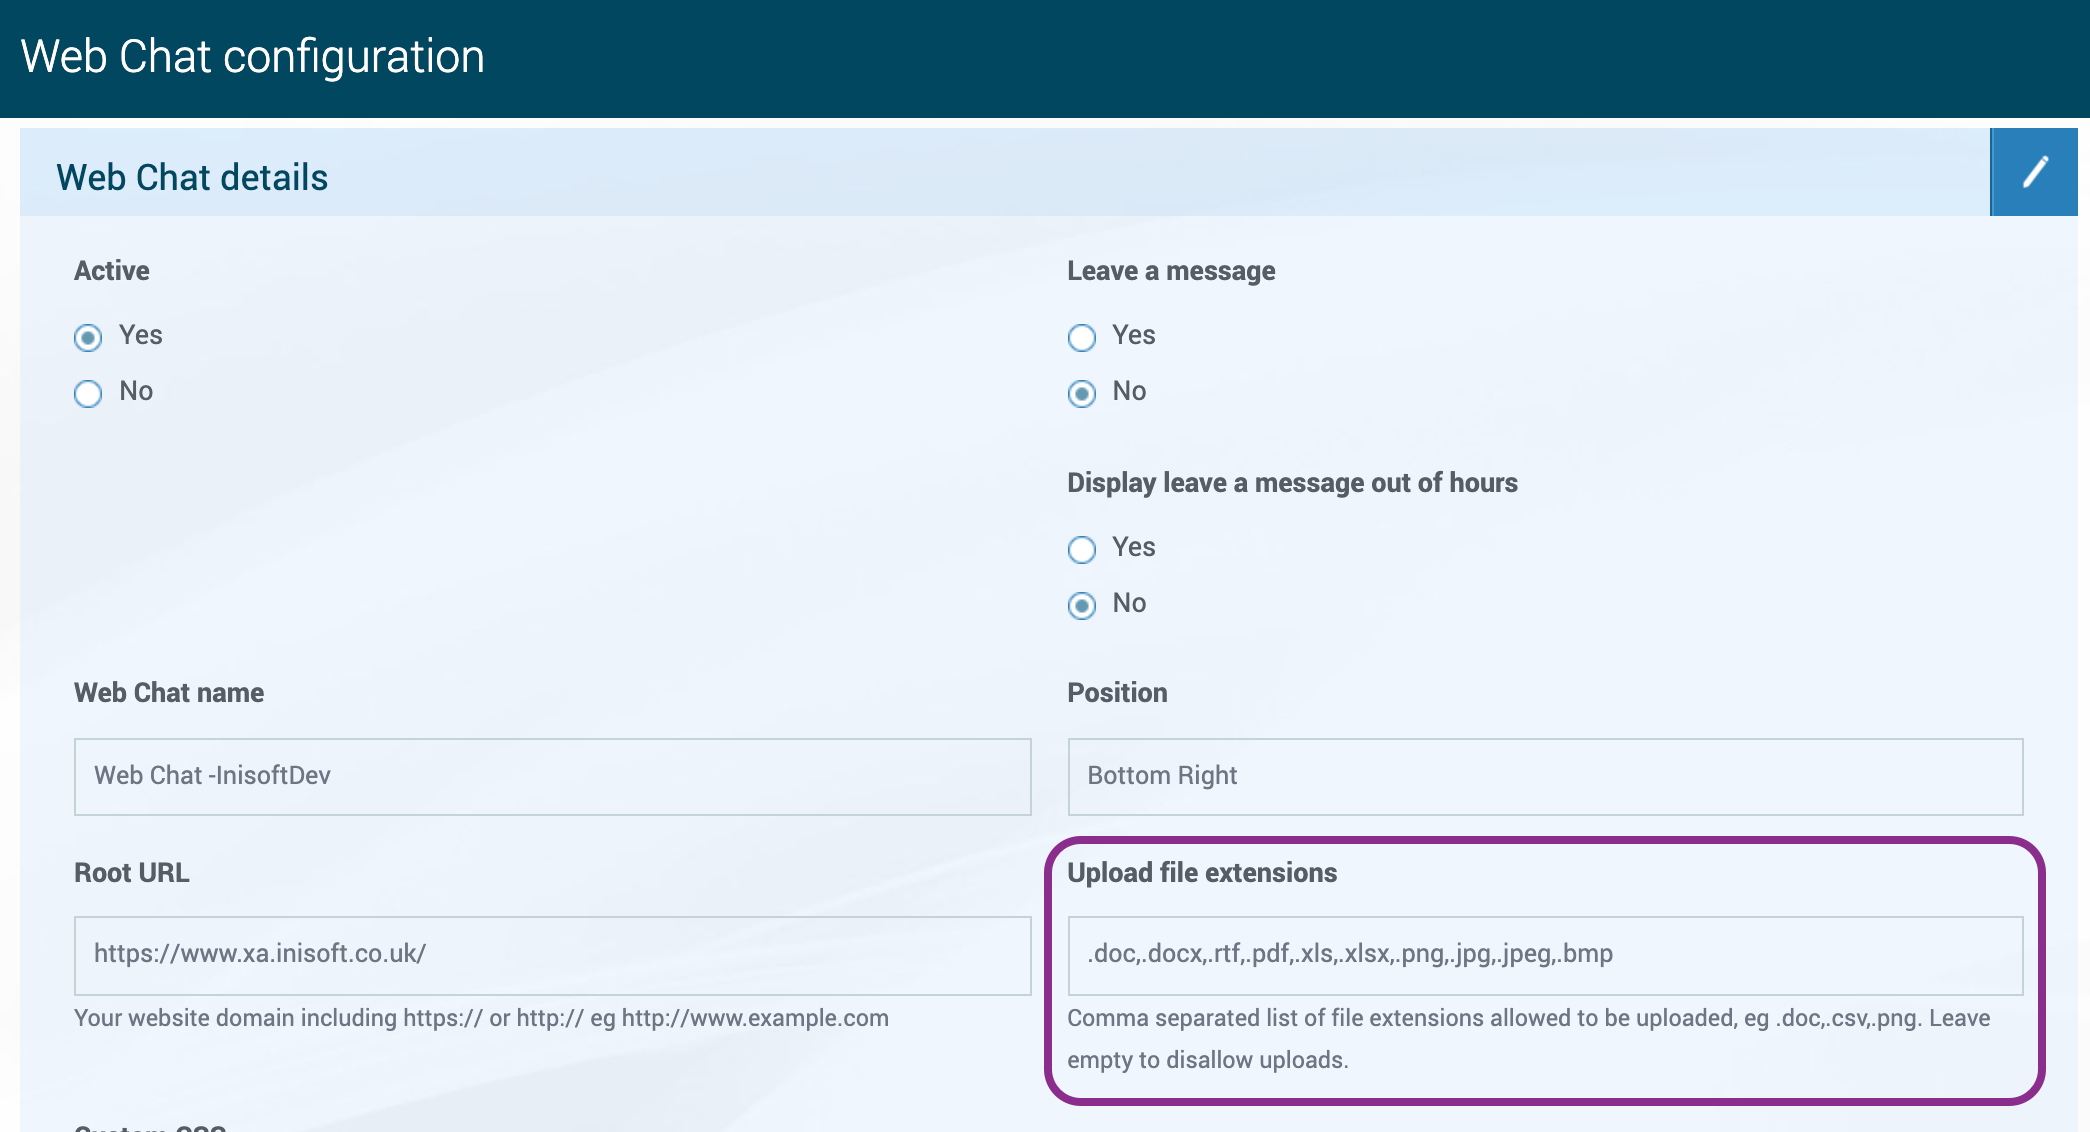
Task: Click the Root URL input field
Action: point(552,955)
